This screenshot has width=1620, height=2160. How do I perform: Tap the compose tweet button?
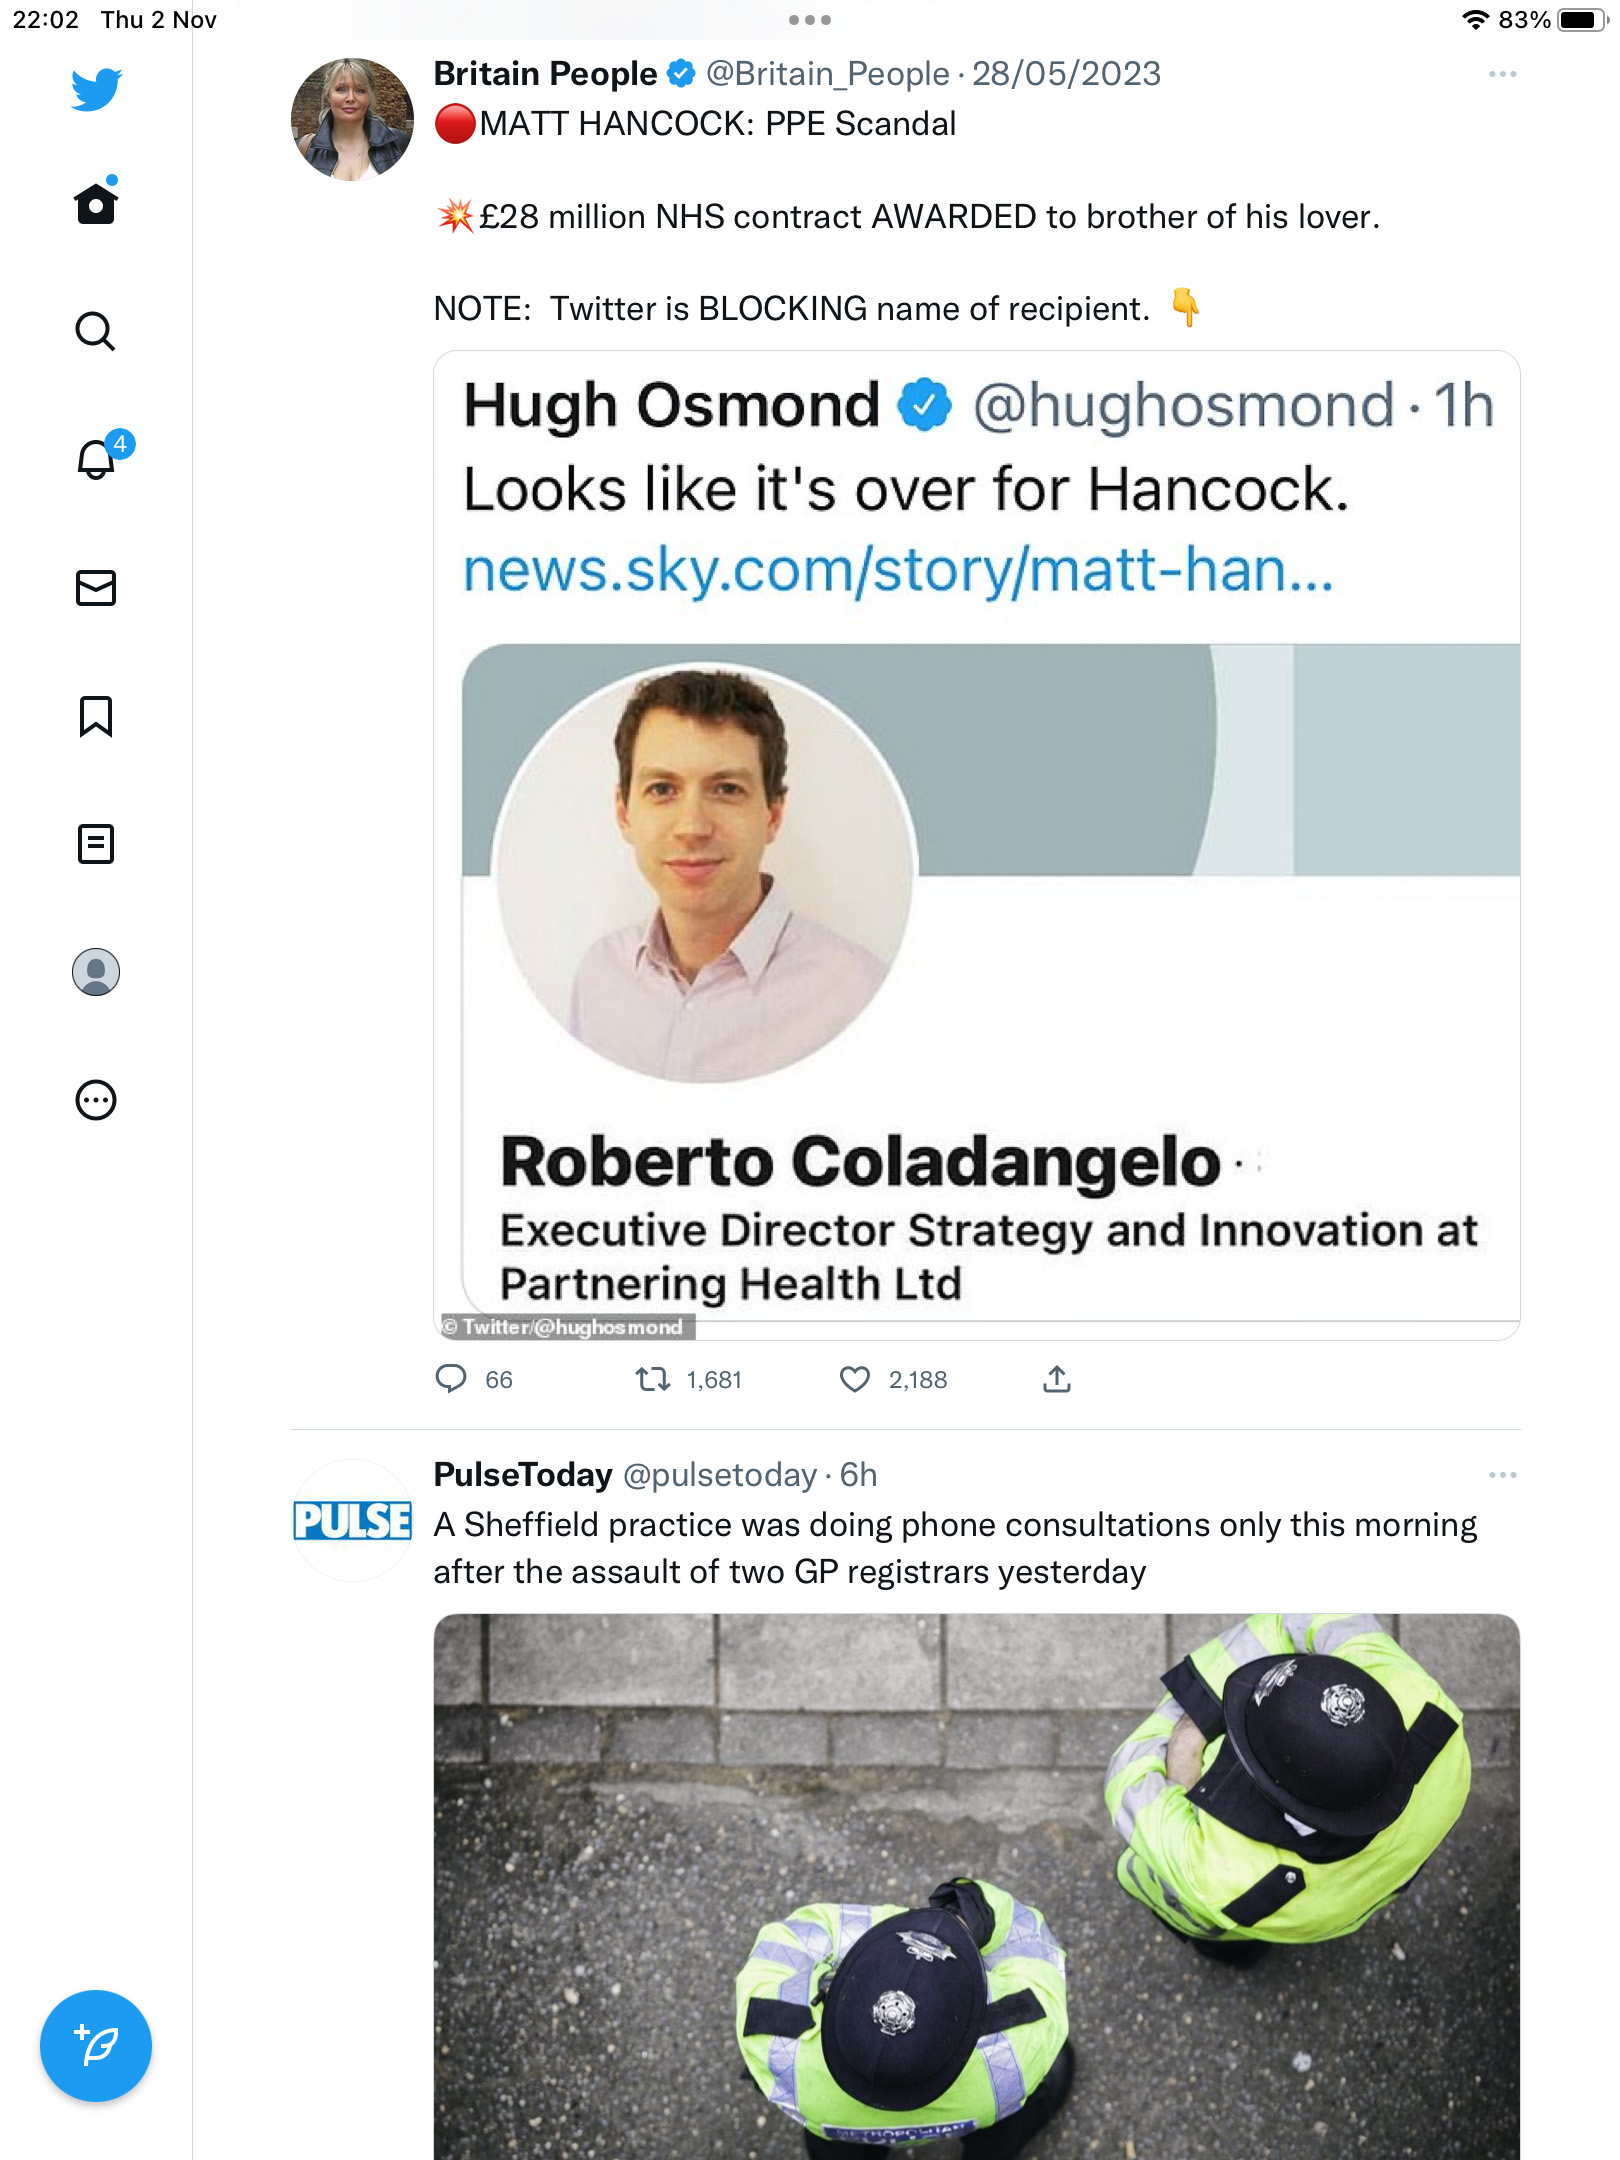click(x=96, y=2046)
